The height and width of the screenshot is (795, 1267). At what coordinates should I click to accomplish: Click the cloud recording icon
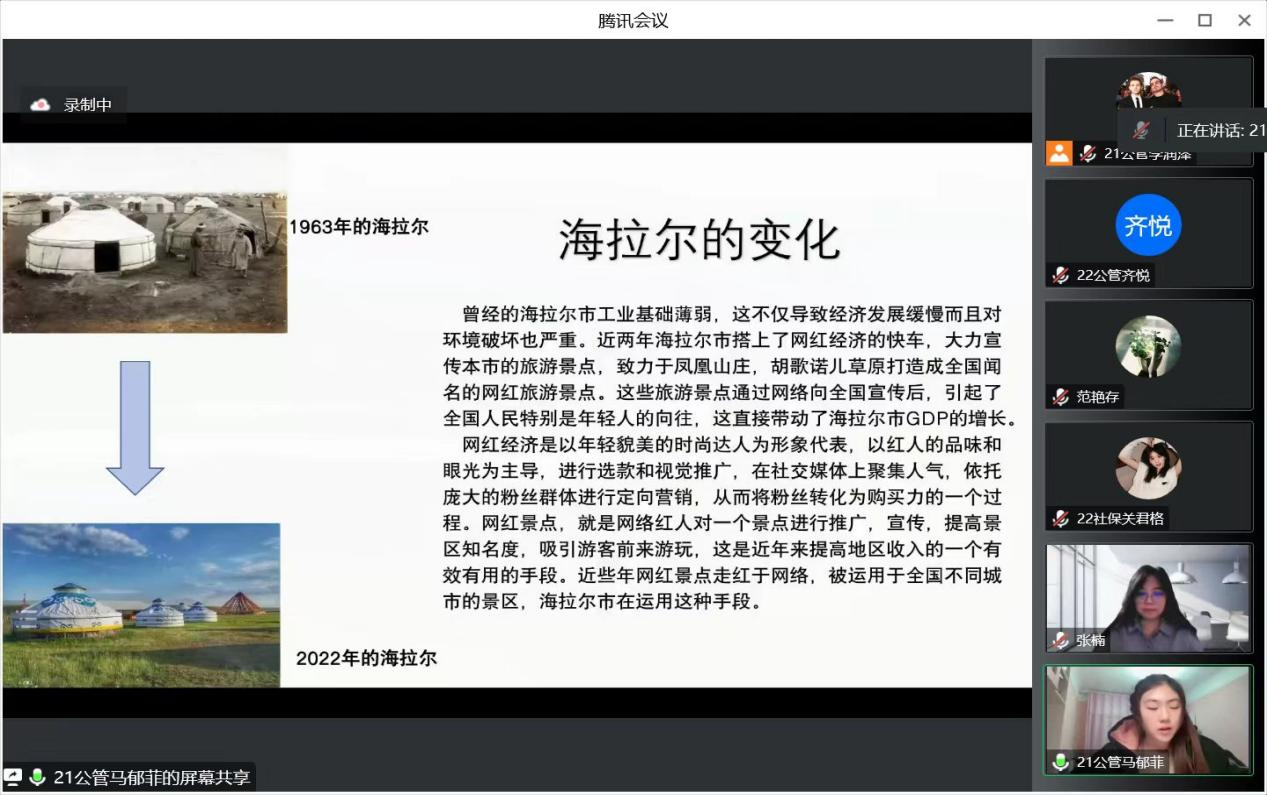coord(40,104)
